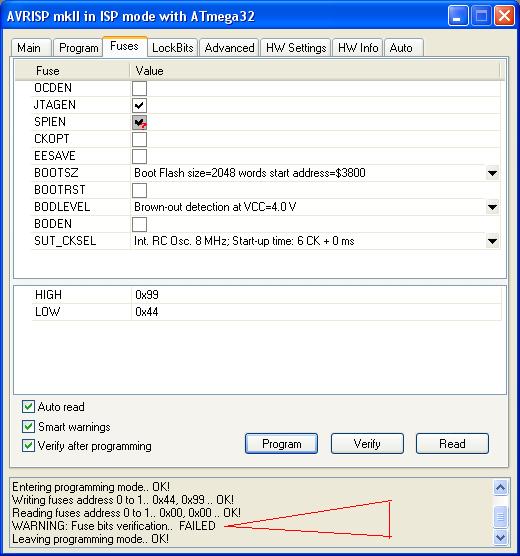Select the Fuses tab
The height and width of the screenshot is (556, 520).
[125, 46]
